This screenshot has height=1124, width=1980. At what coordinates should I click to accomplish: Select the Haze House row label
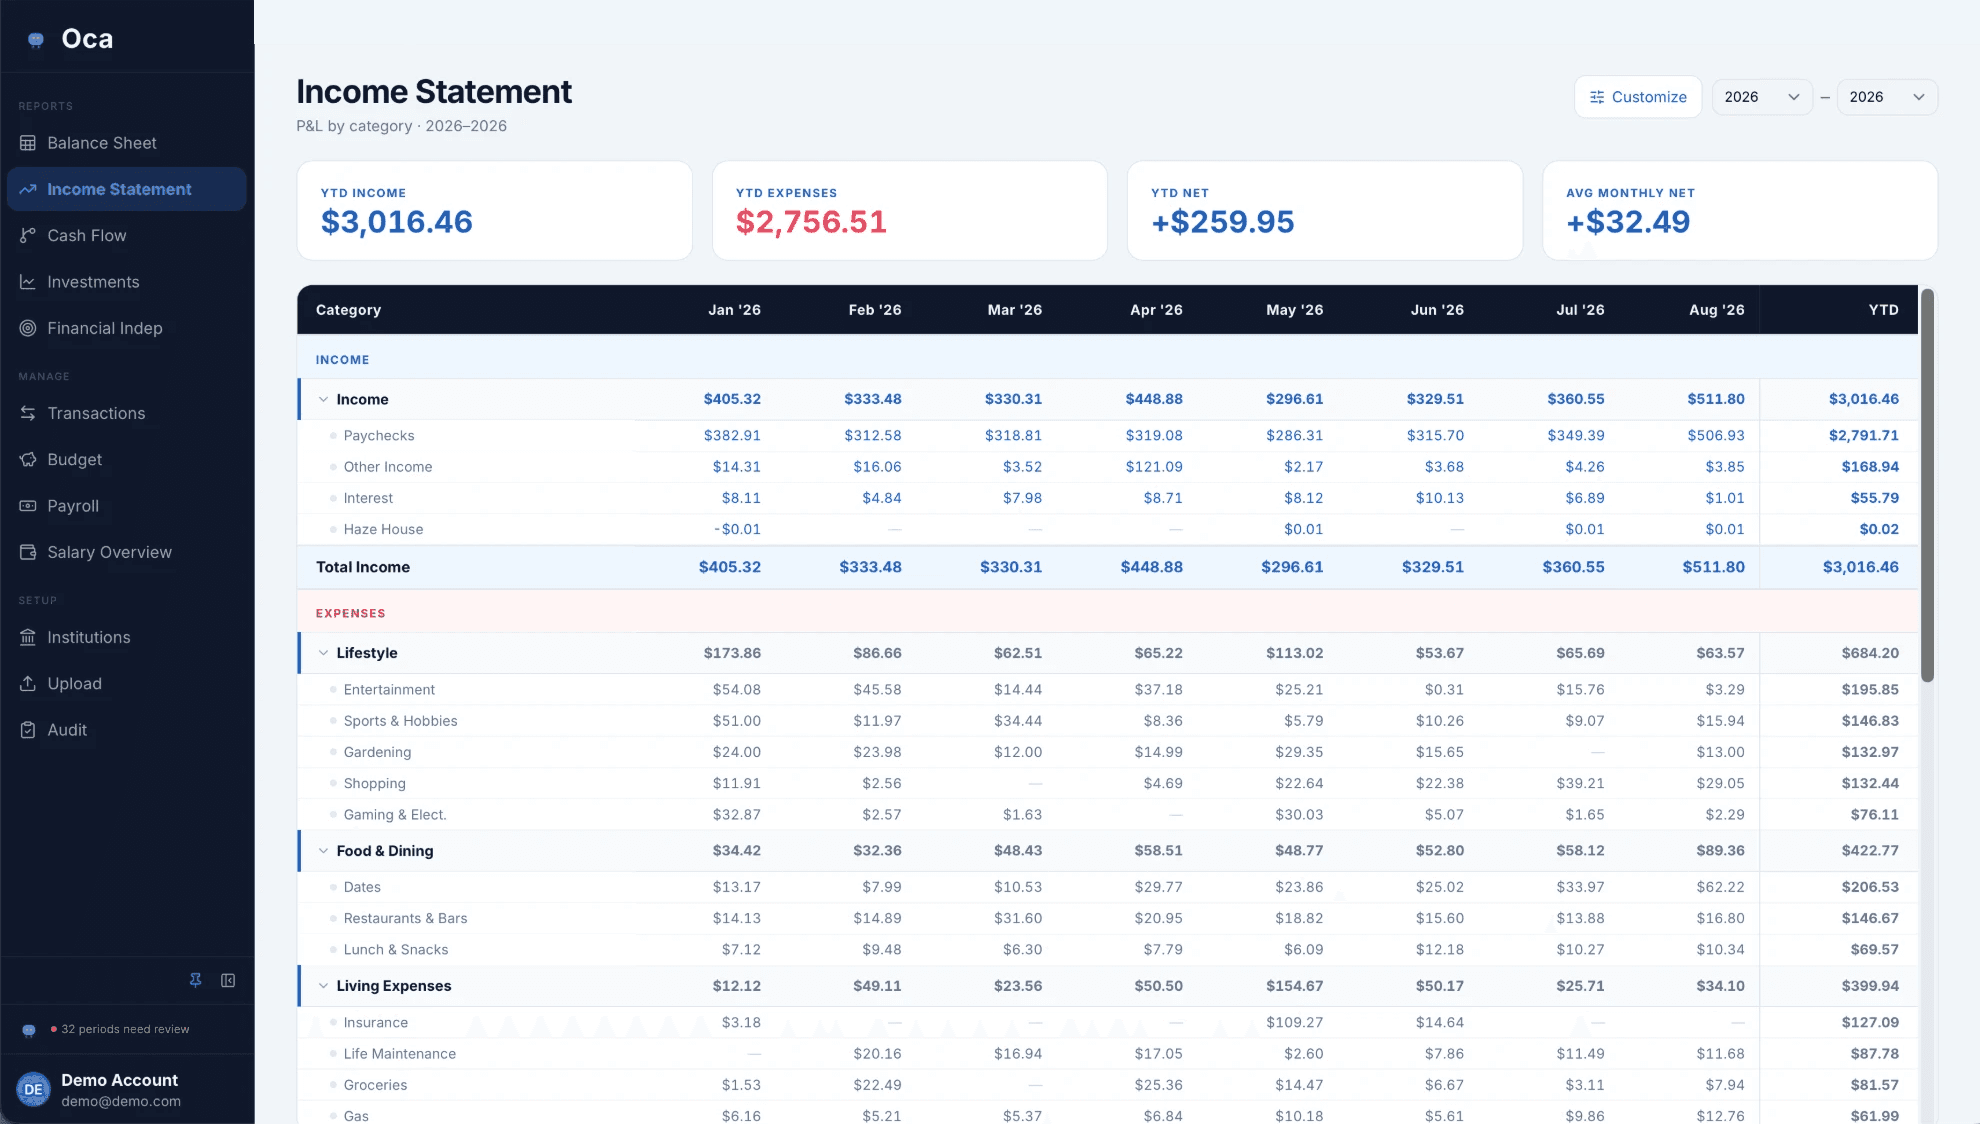[383, 529]
